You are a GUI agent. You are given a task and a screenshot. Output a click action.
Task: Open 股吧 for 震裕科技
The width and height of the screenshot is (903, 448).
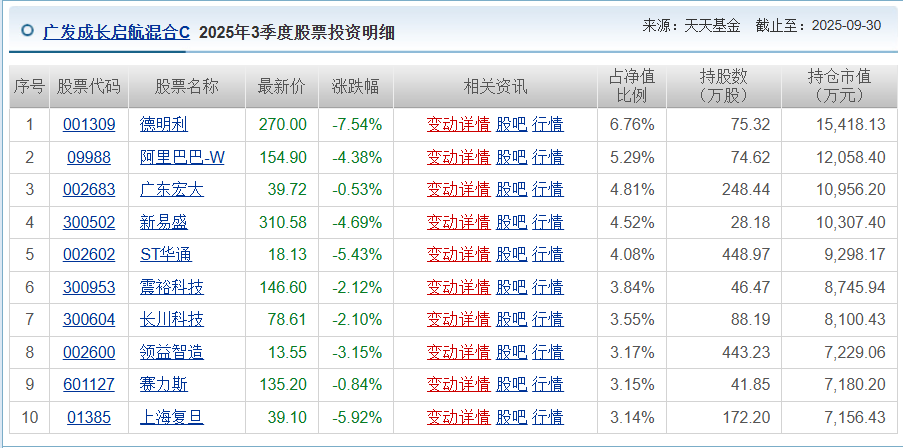(x=511, y=287)
